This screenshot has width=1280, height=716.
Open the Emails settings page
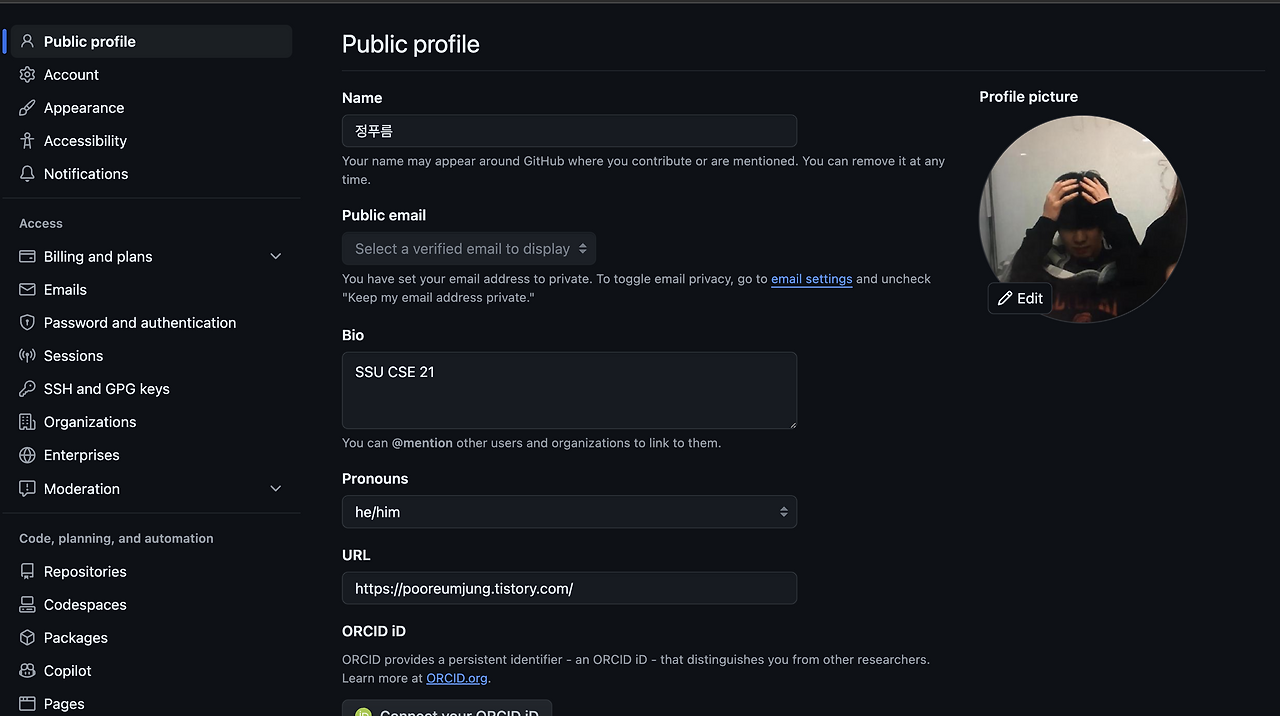coord(65,290)
